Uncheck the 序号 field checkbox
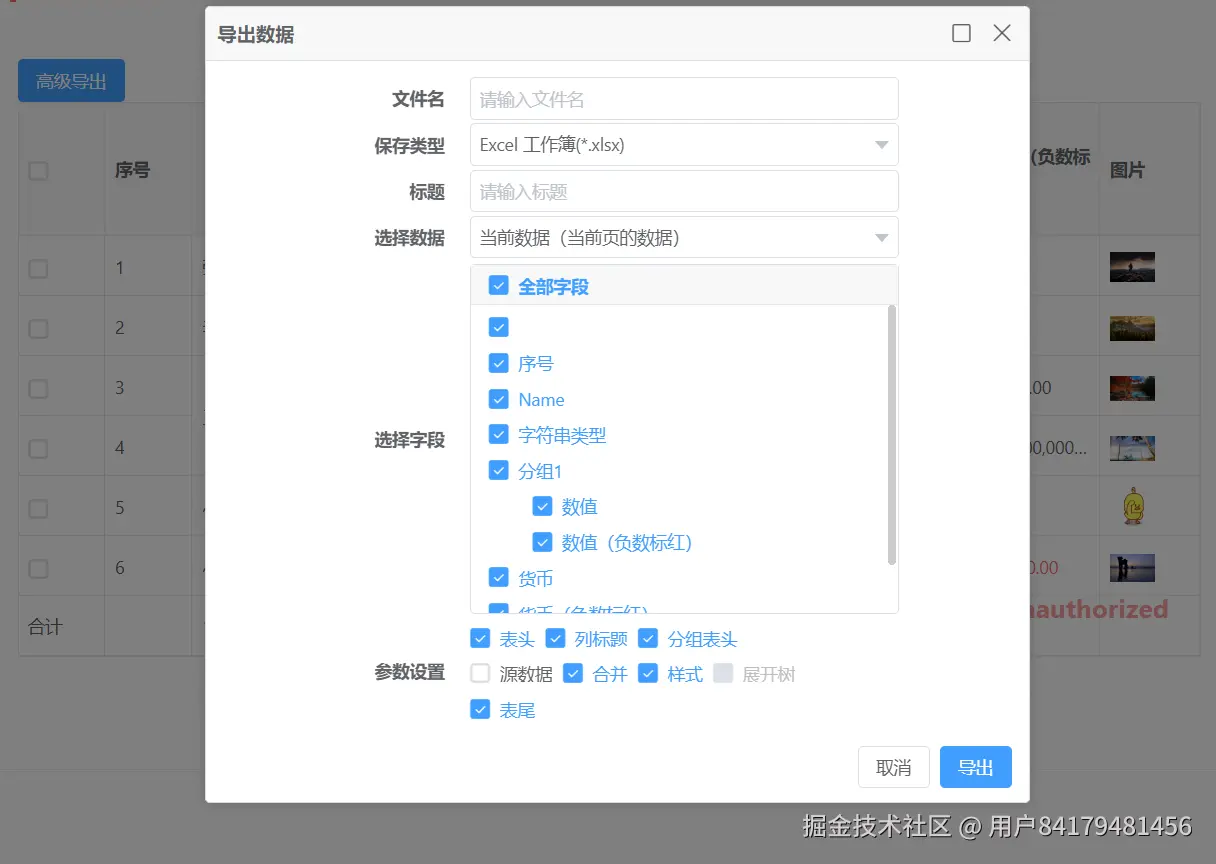Screen dimensions: 1216x864 pos(498,363)
